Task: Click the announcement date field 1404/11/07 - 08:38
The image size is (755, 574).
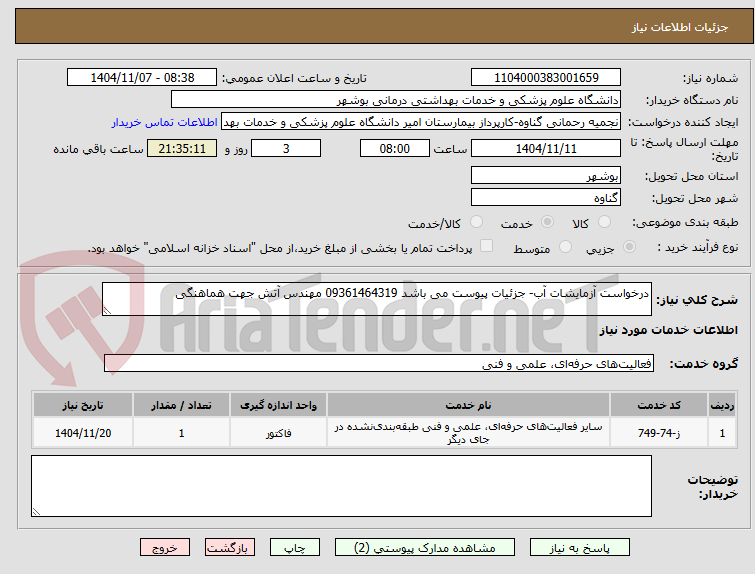Action: (x=142, y=78)
